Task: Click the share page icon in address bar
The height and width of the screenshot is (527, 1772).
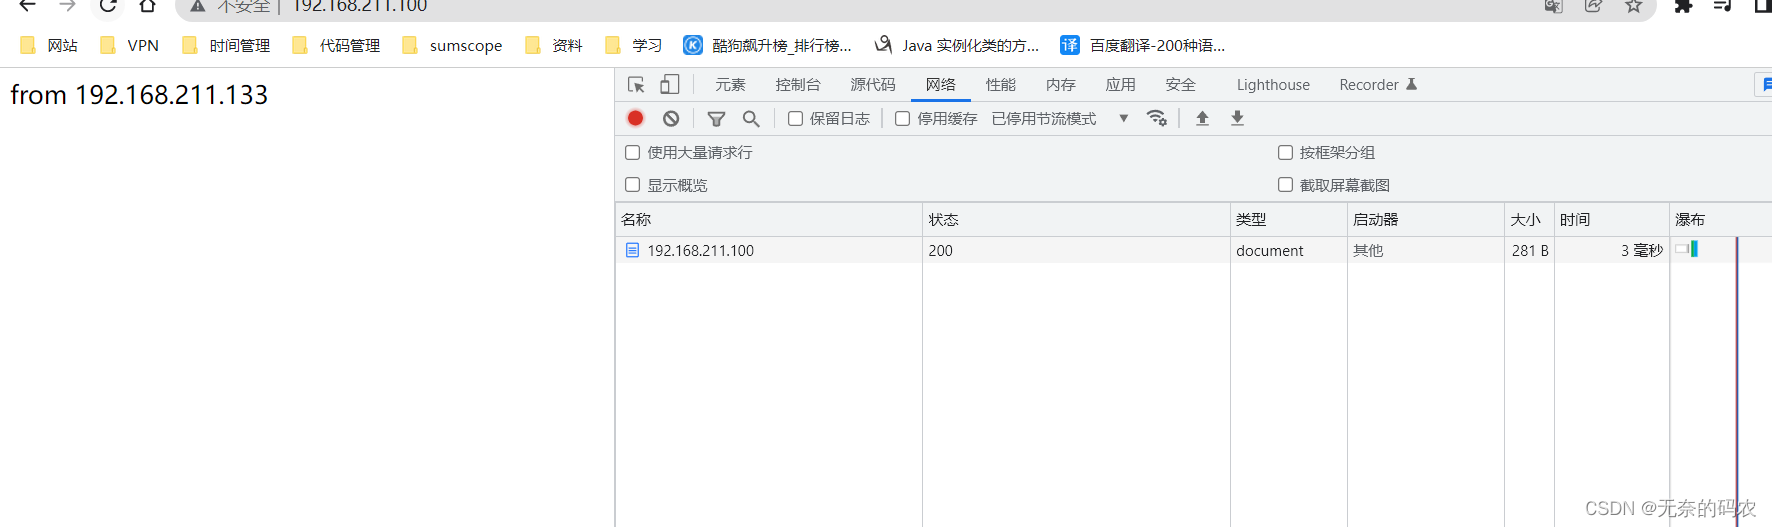Action: pos(1594,6)
